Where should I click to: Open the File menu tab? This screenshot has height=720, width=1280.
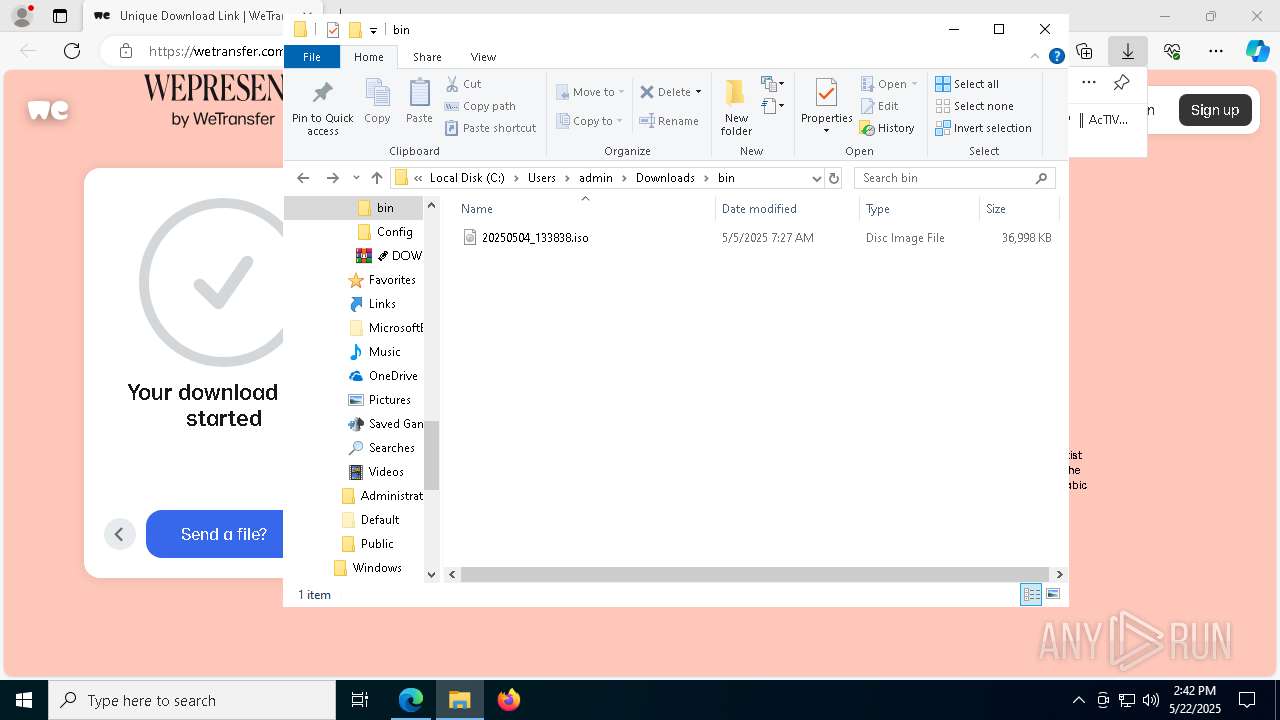[x=312, y=57]
